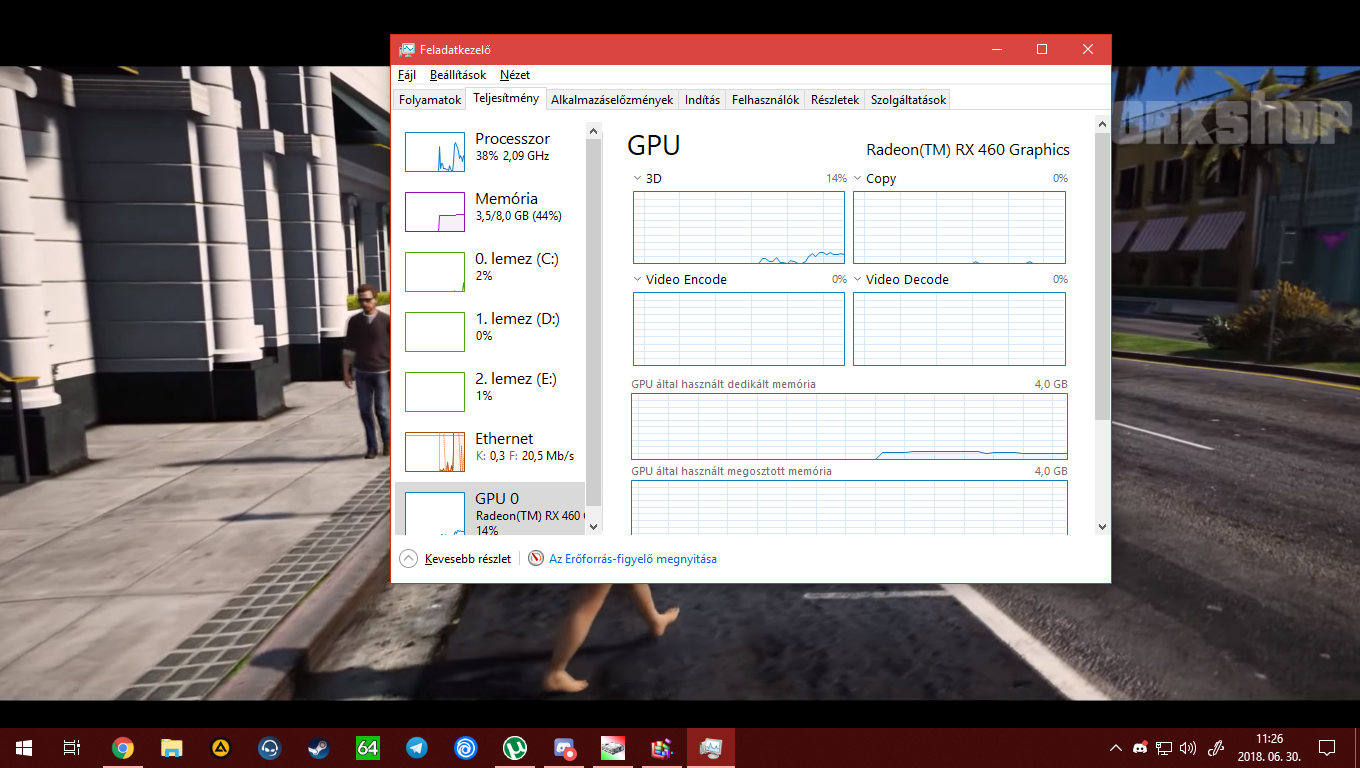1360x768 pixels.
Task: Open the Action Center notifications
Action: click(x=1327, y=748)
